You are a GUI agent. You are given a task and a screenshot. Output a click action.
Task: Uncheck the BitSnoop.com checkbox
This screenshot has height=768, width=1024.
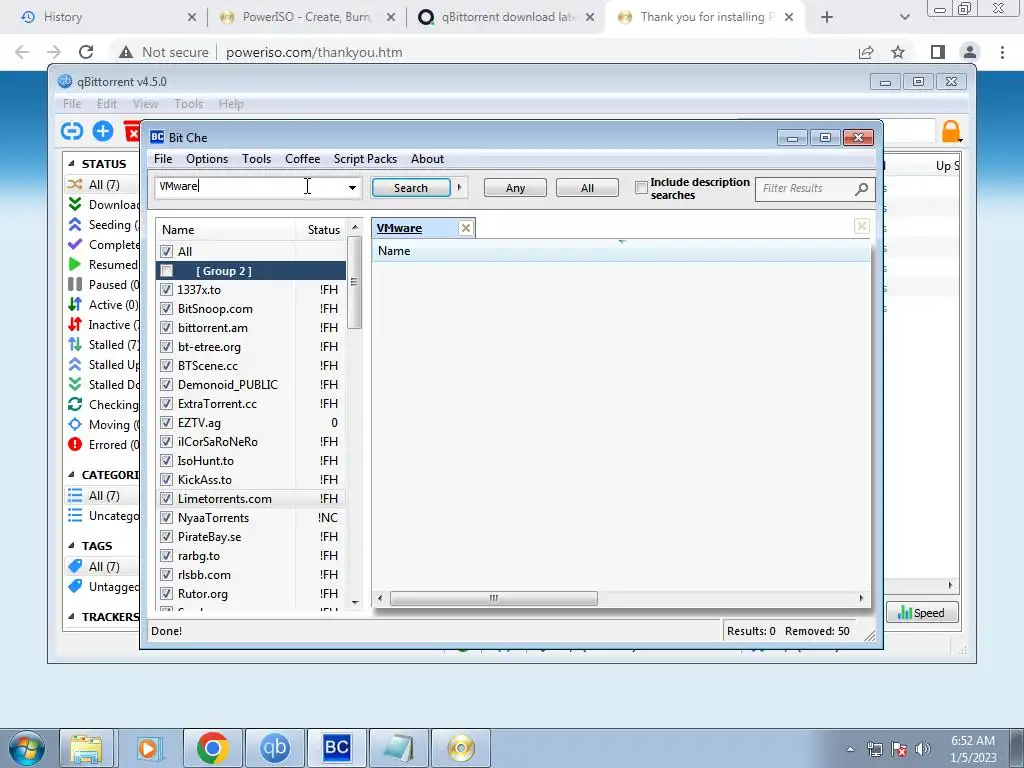click(167, 308)
